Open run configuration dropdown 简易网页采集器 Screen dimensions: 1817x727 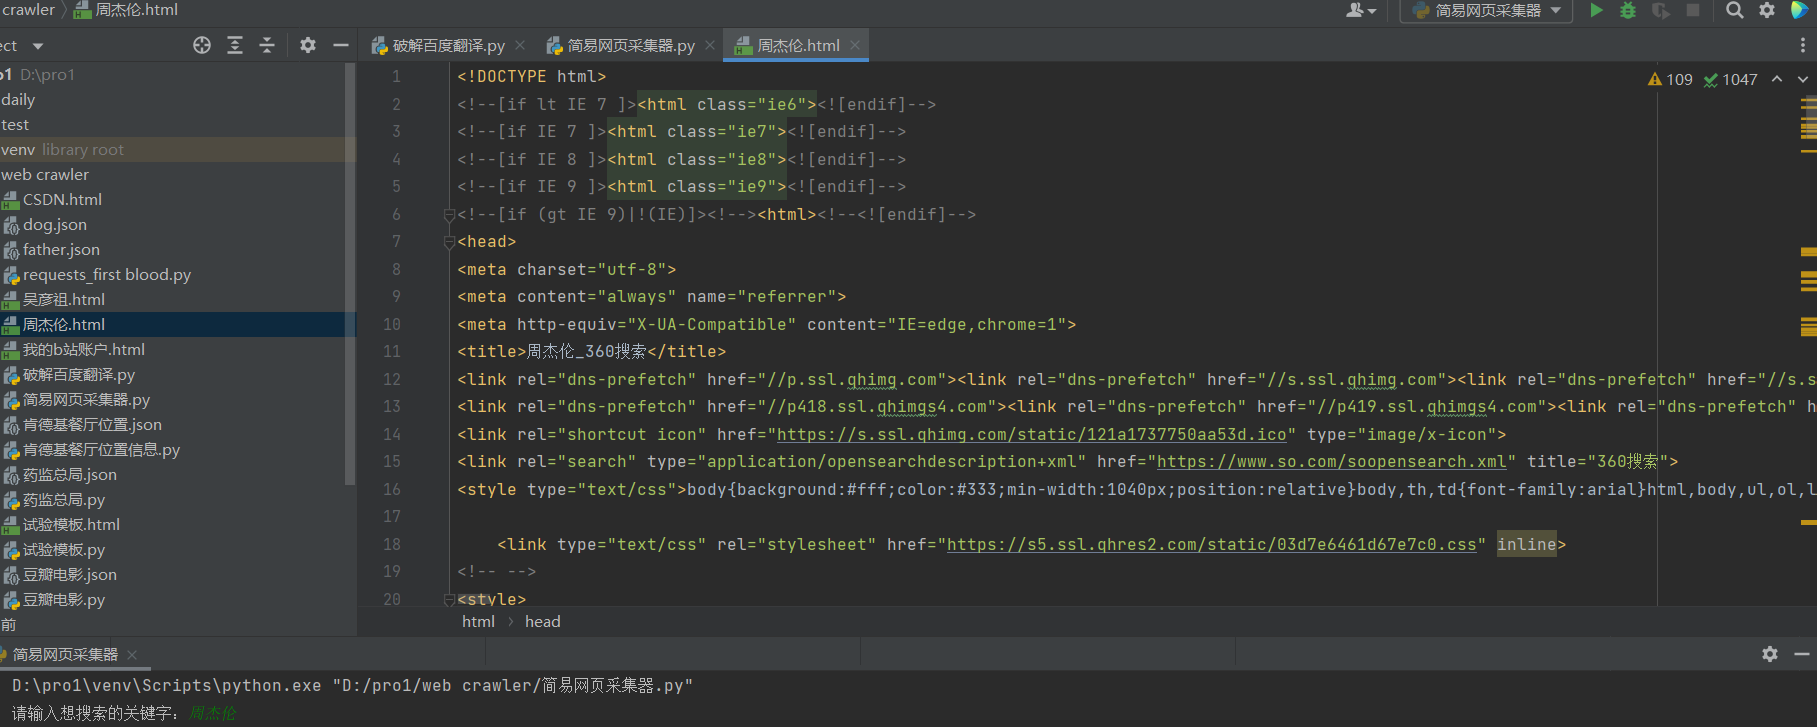(x=1486, y=11)
